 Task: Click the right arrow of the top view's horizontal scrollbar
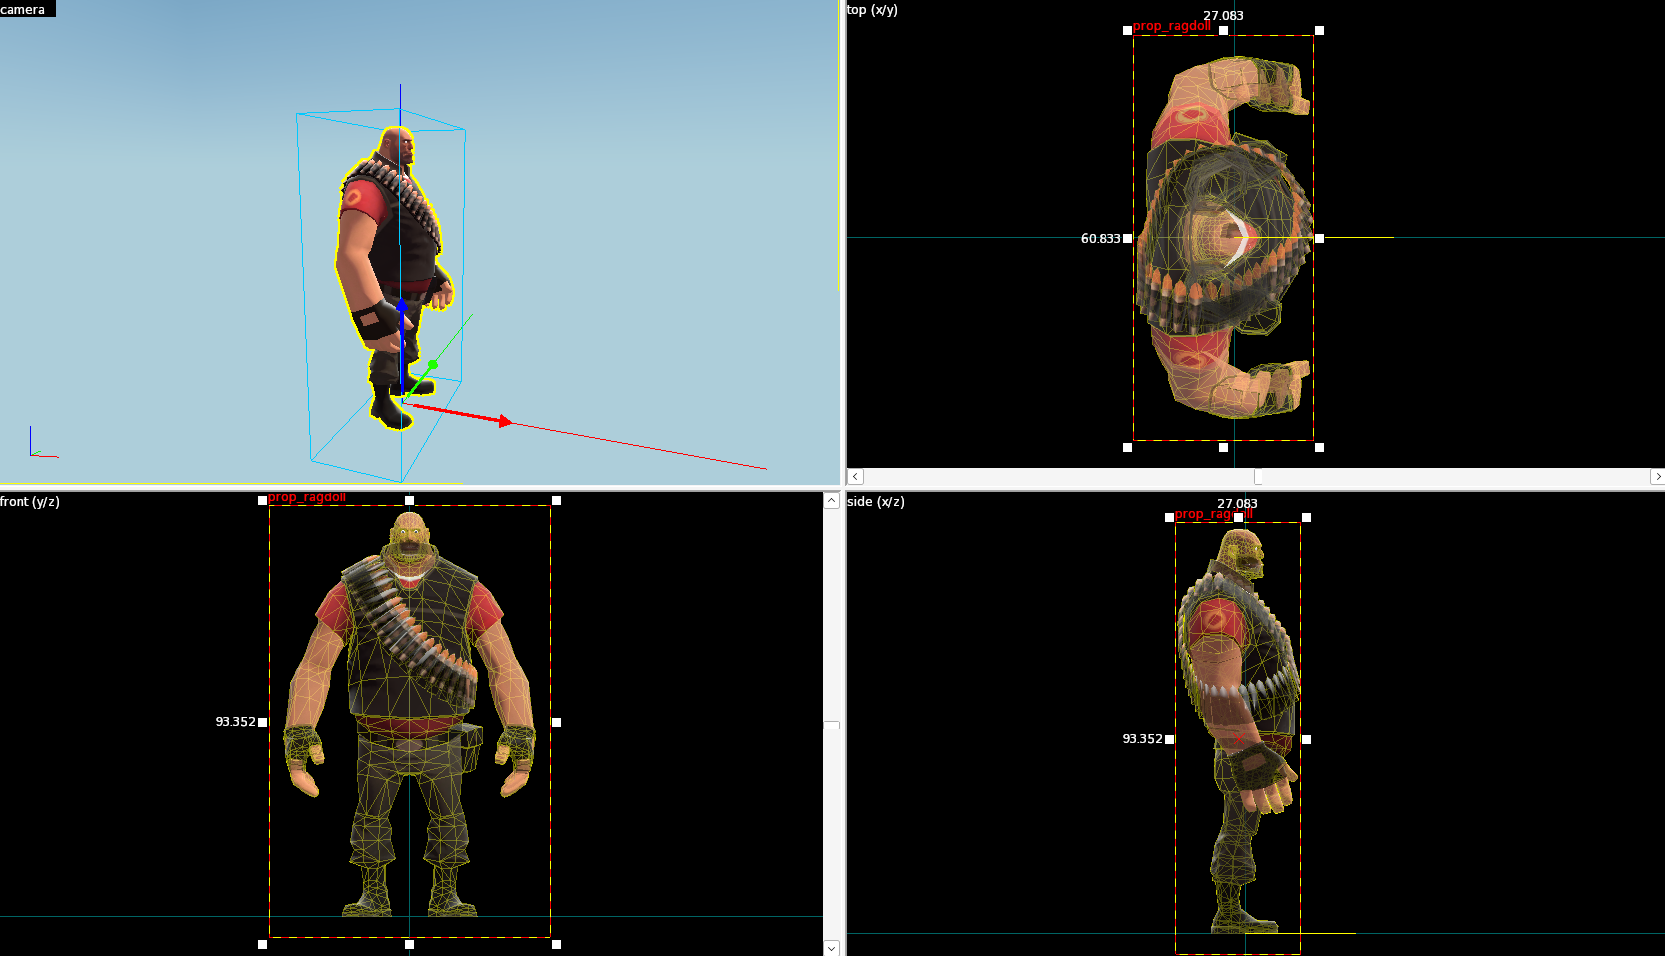click(1657, 477)
